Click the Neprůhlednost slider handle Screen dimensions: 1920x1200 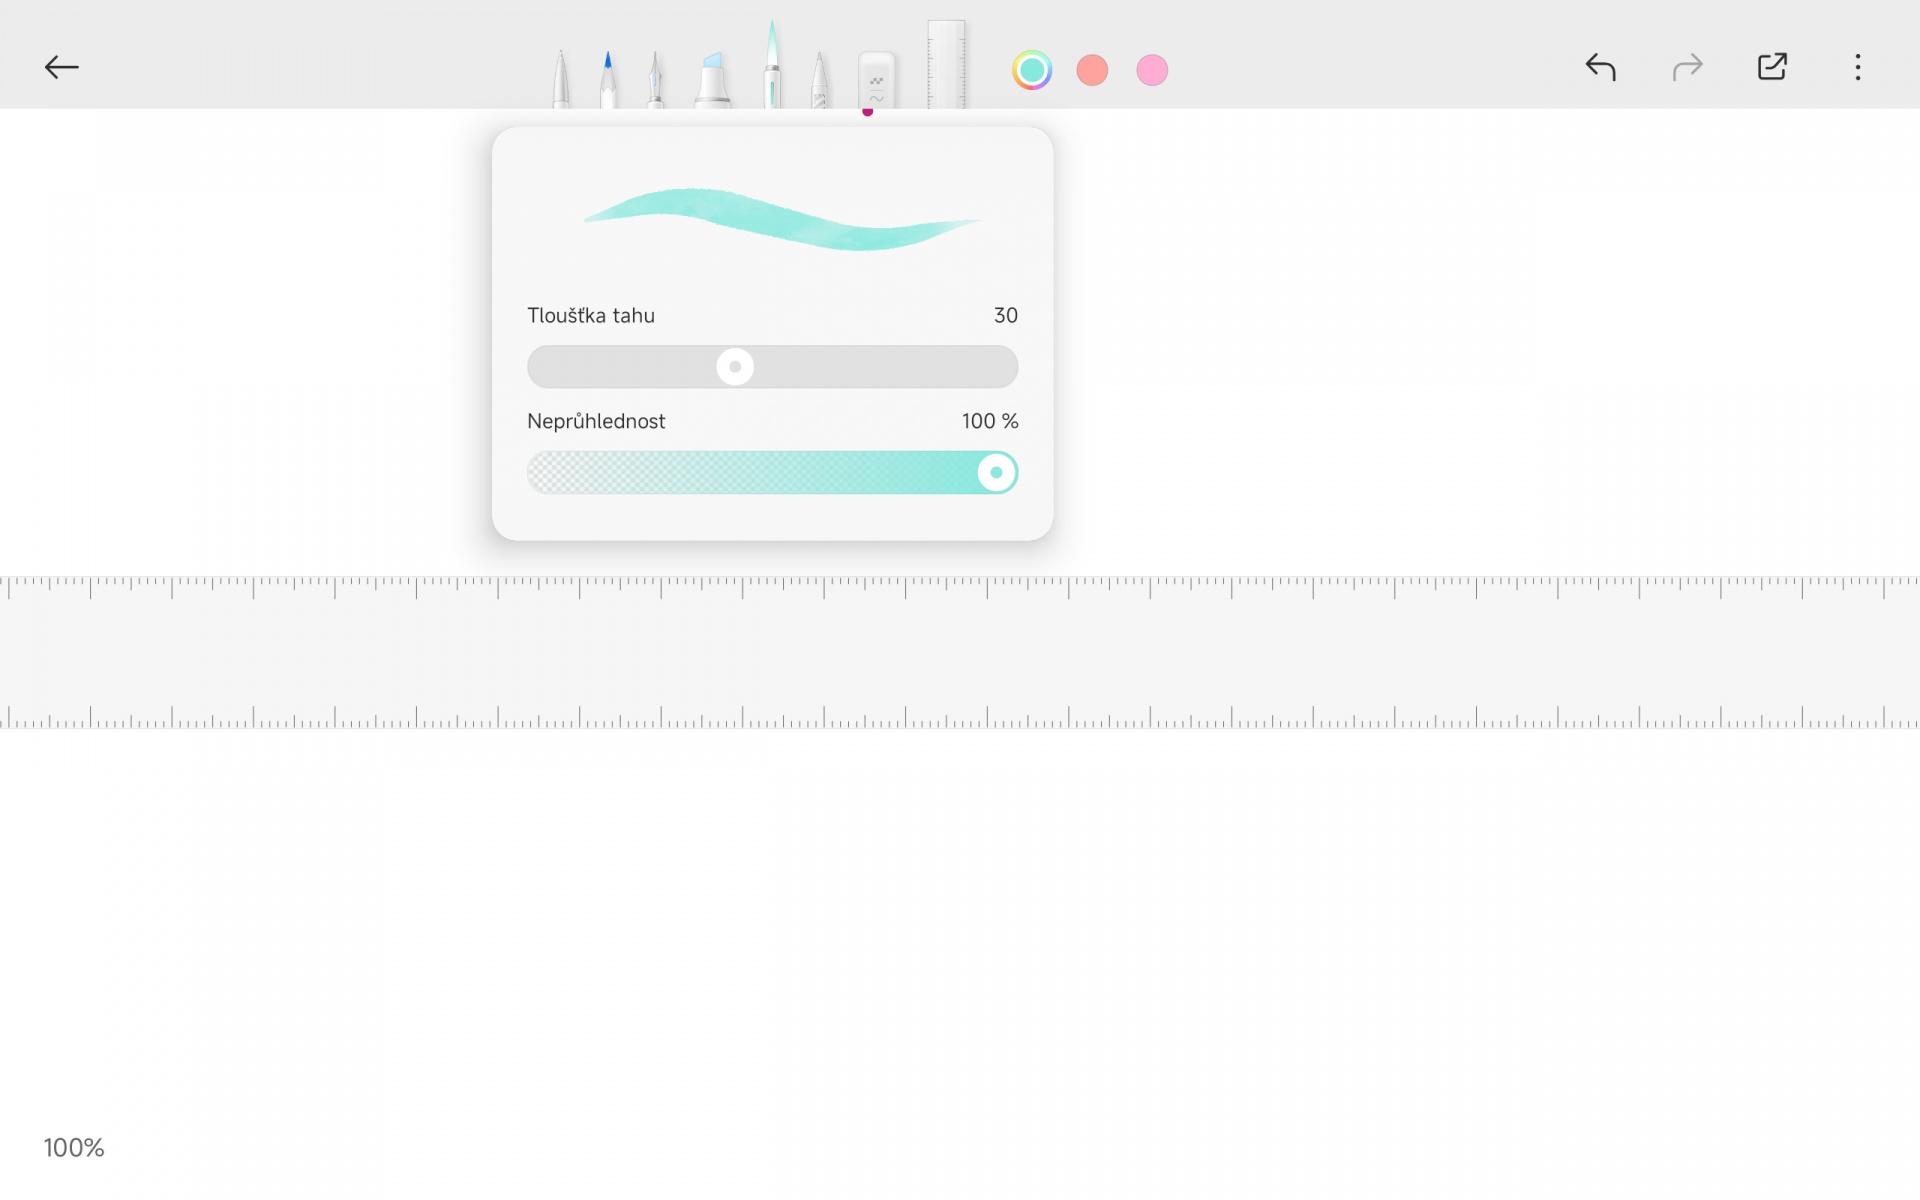click(x=996, y=473)
